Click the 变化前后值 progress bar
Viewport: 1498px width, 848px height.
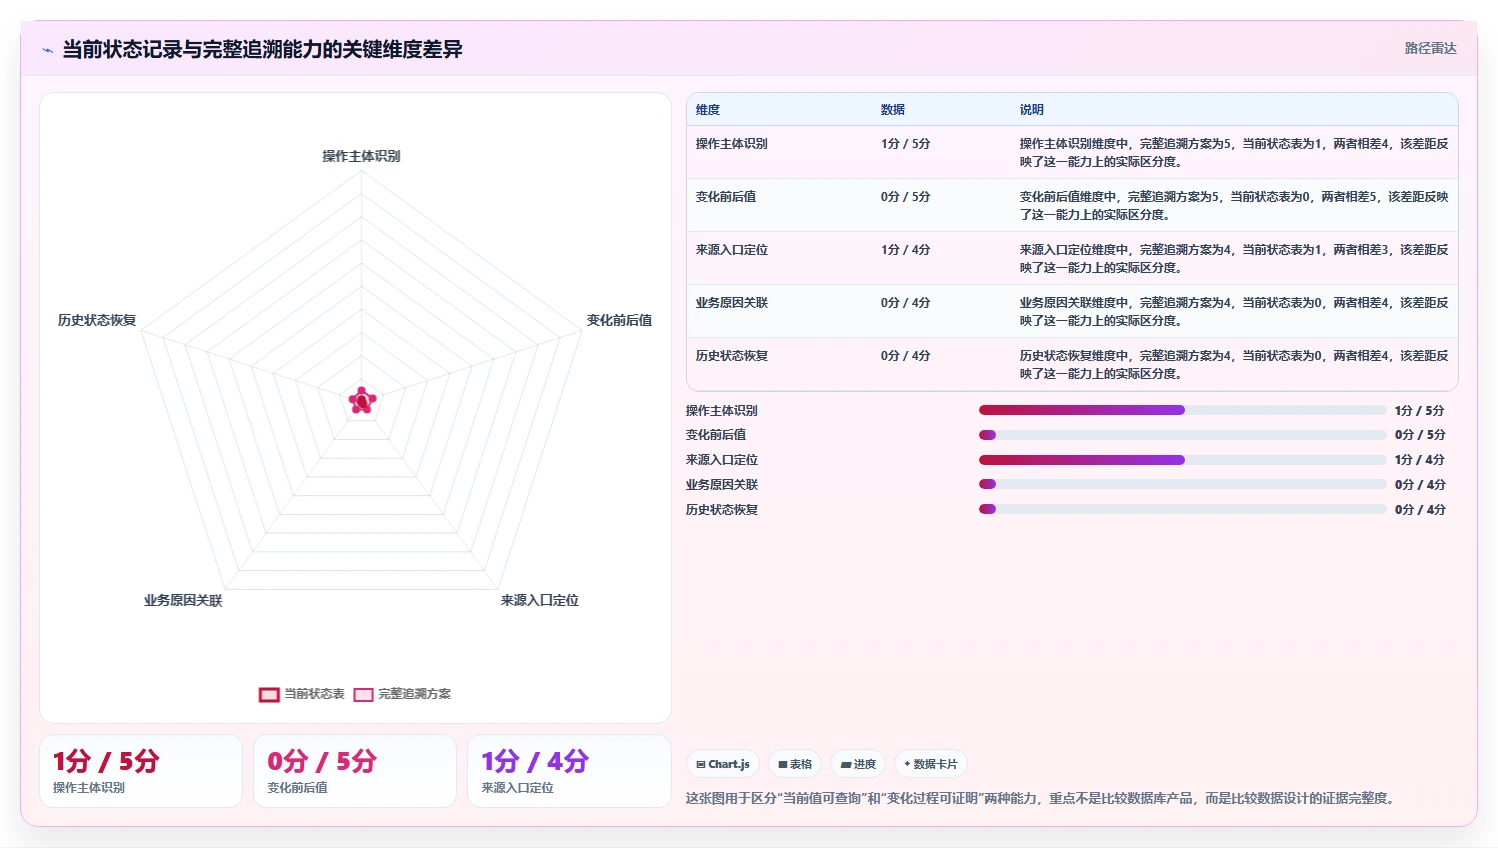point(1183,435)
